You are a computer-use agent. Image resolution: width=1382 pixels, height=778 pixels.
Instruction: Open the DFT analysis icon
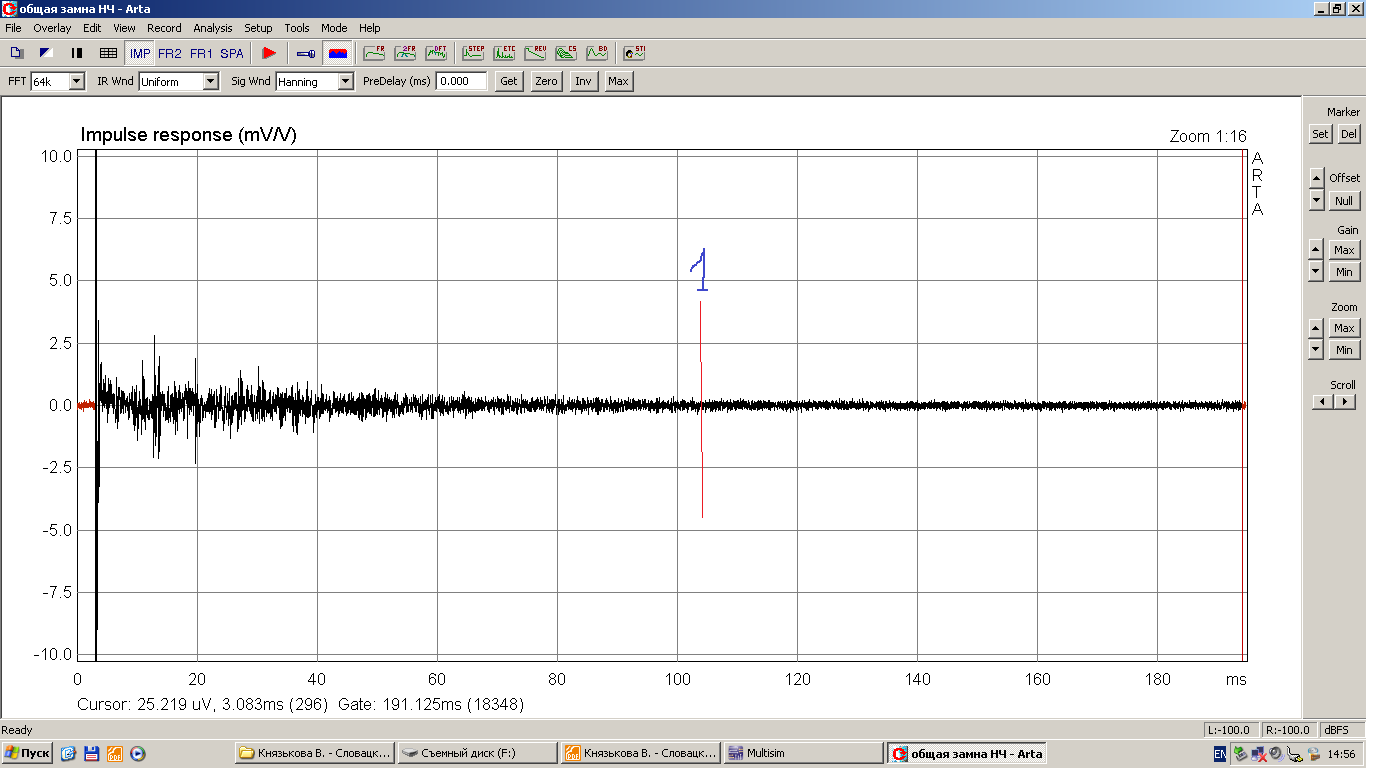click(x=437, y=53)
